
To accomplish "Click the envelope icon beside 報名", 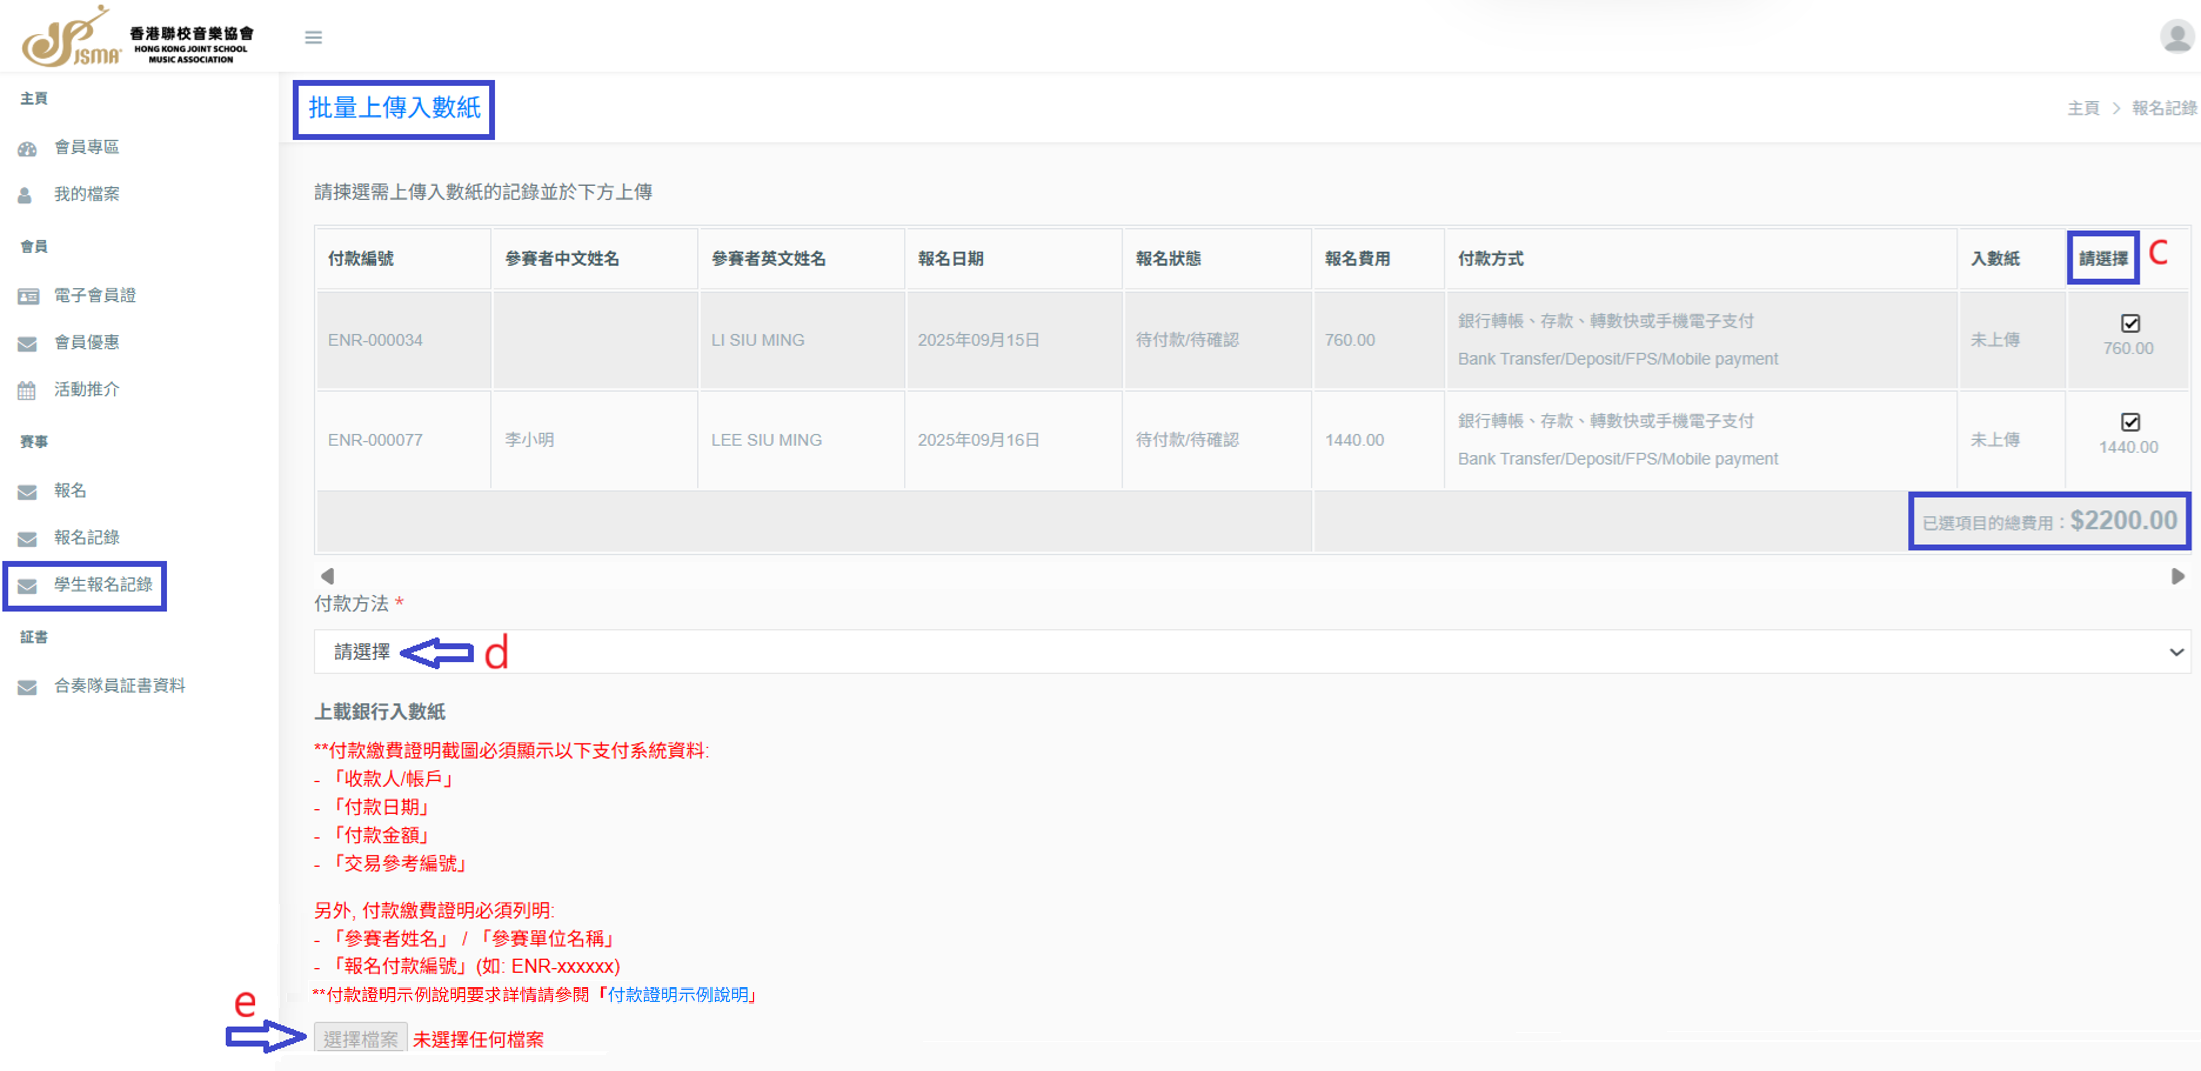I will [27, 491].
